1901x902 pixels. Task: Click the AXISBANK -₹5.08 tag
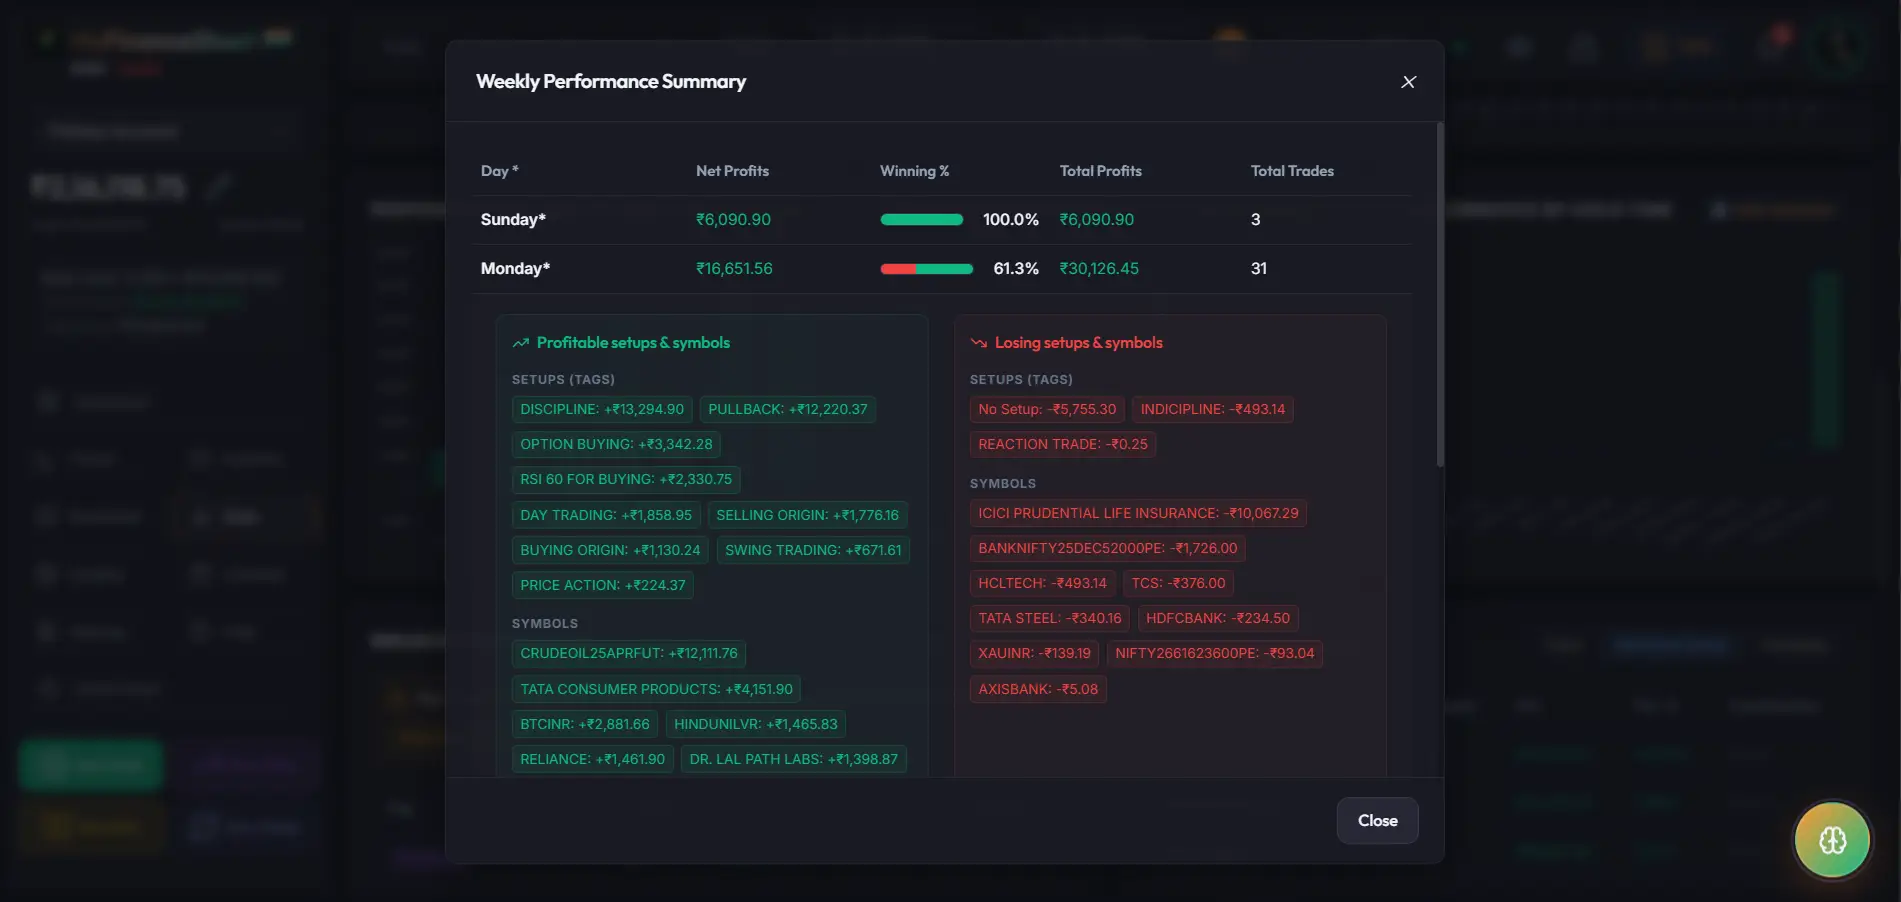(x=1038, y=689)
